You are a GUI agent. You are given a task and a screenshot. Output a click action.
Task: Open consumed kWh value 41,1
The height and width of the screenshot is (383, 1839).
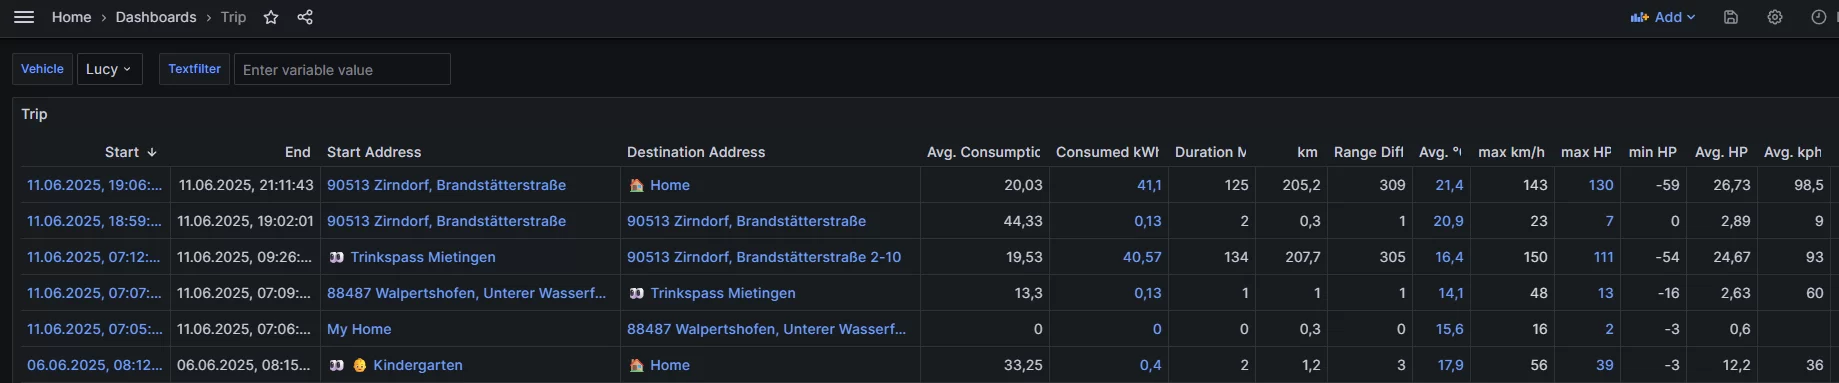[1149, 185]
